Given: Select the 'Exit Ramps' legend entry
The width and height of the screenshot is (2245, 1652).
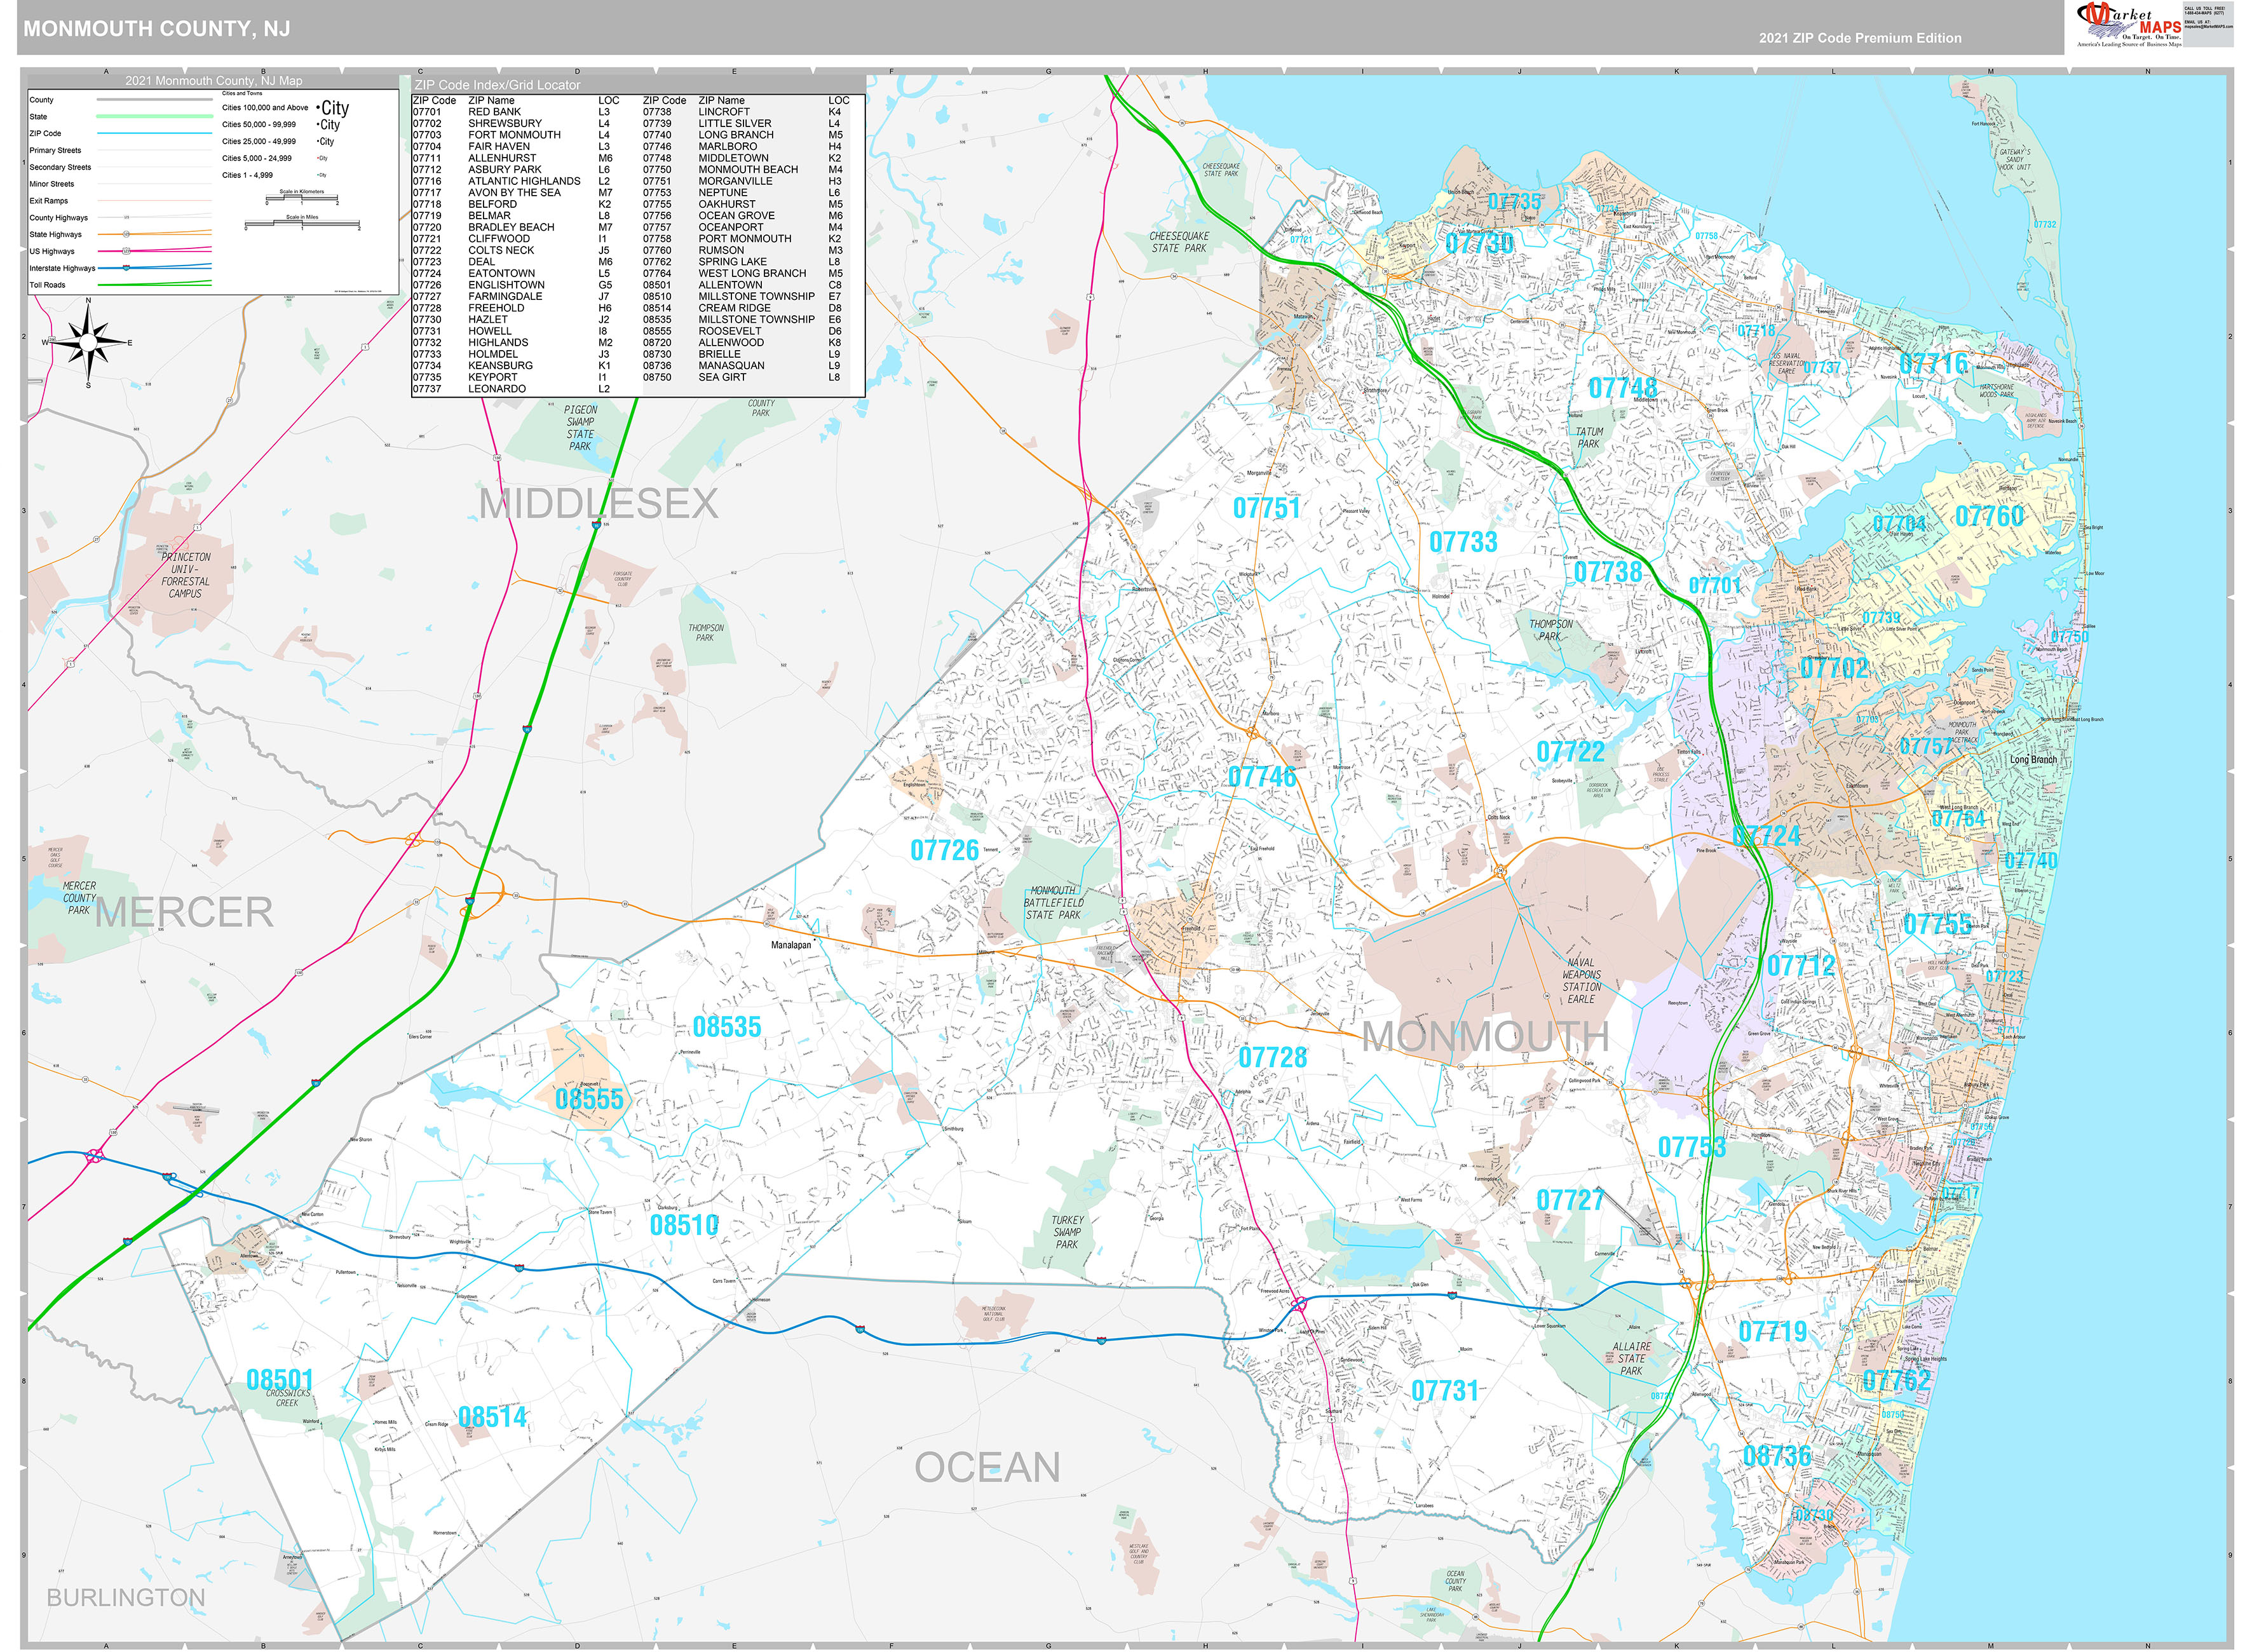Looking at the screenshot, I should point(120,201).
